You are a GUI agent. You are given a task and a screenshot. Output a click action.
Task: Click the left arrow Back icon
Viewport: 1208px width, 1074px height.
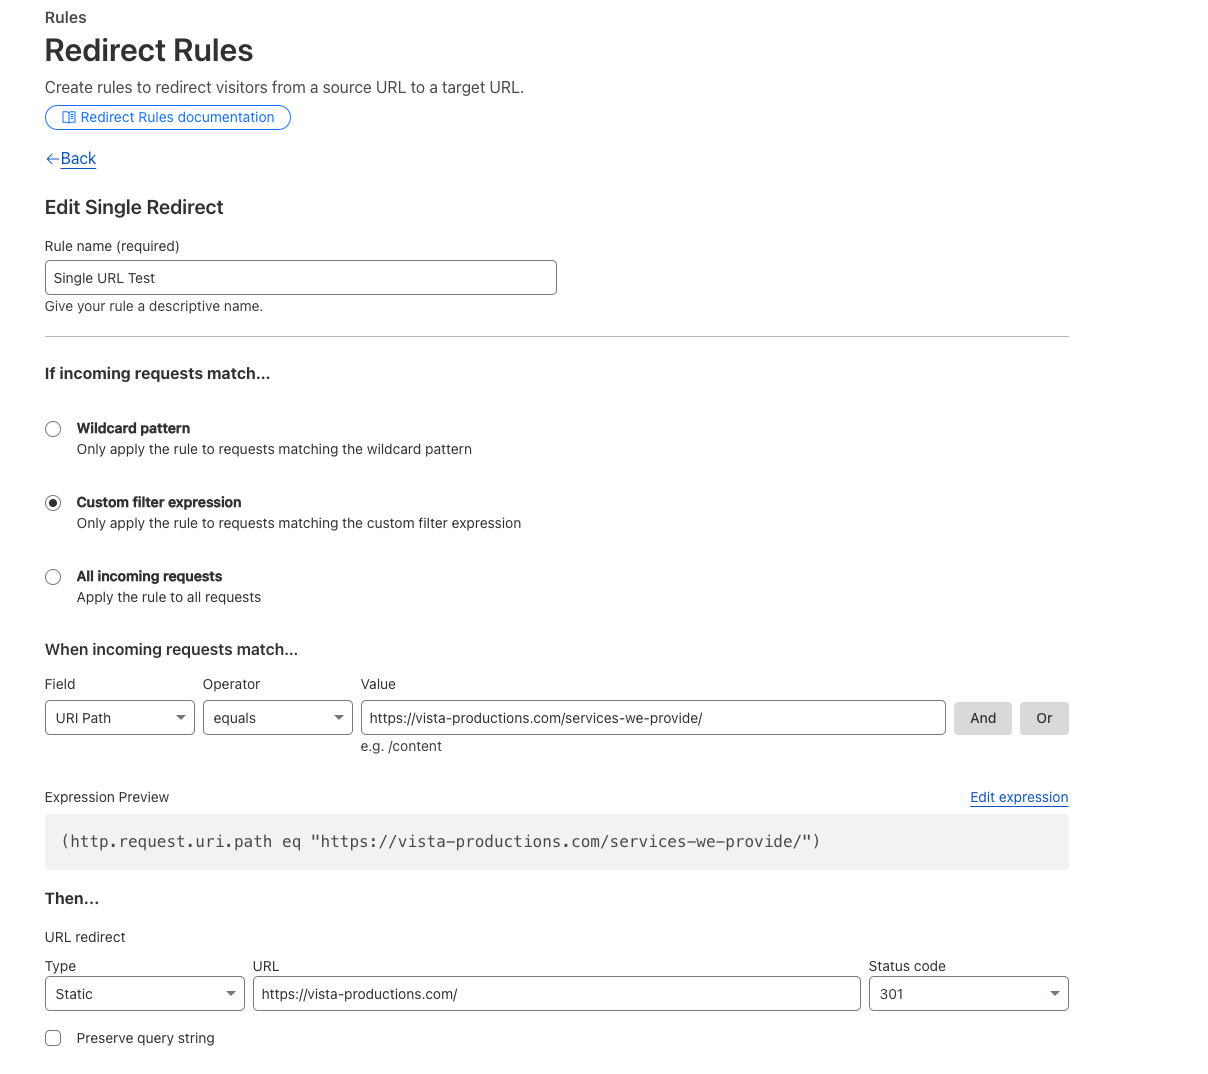point(52,159)
